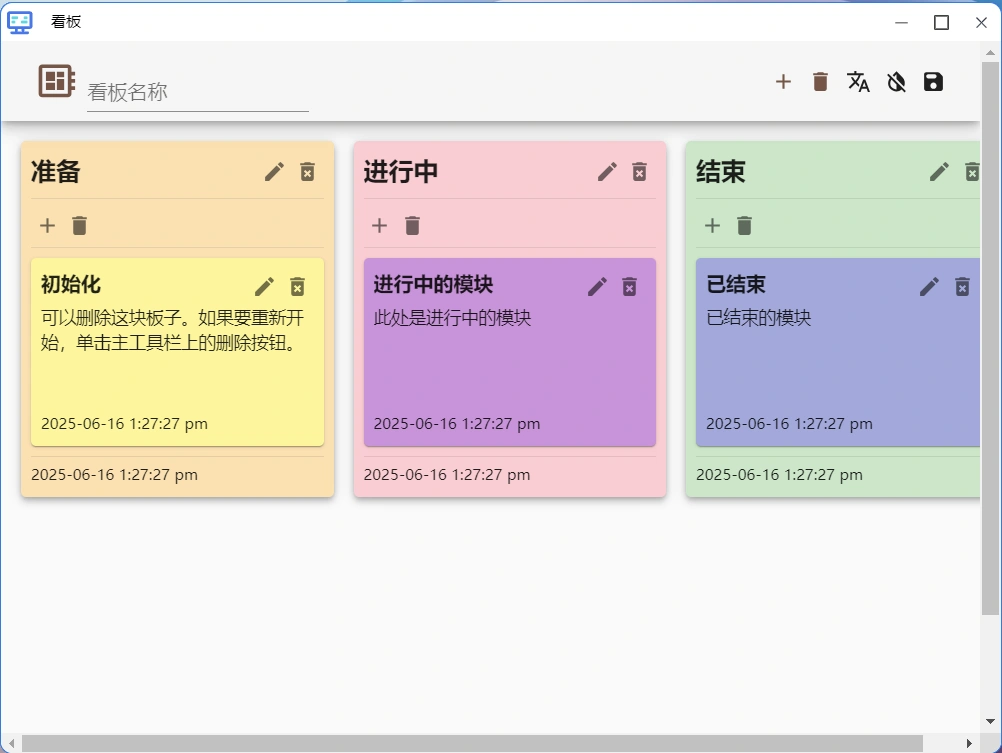Click main toolbar delete board icon
Viewport: 1002px width, 753px height.
(x=820, y=82)
